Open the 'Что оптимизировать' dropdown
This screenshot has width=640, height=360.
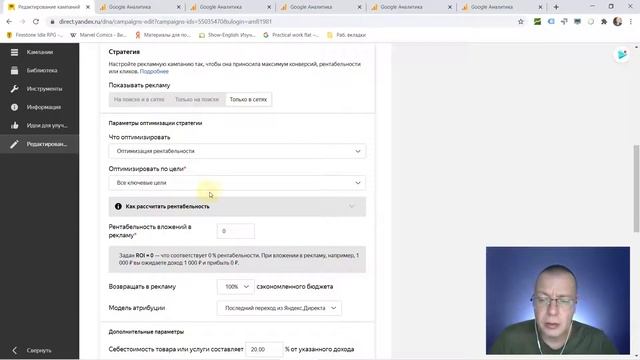click(x=237, y=151)
